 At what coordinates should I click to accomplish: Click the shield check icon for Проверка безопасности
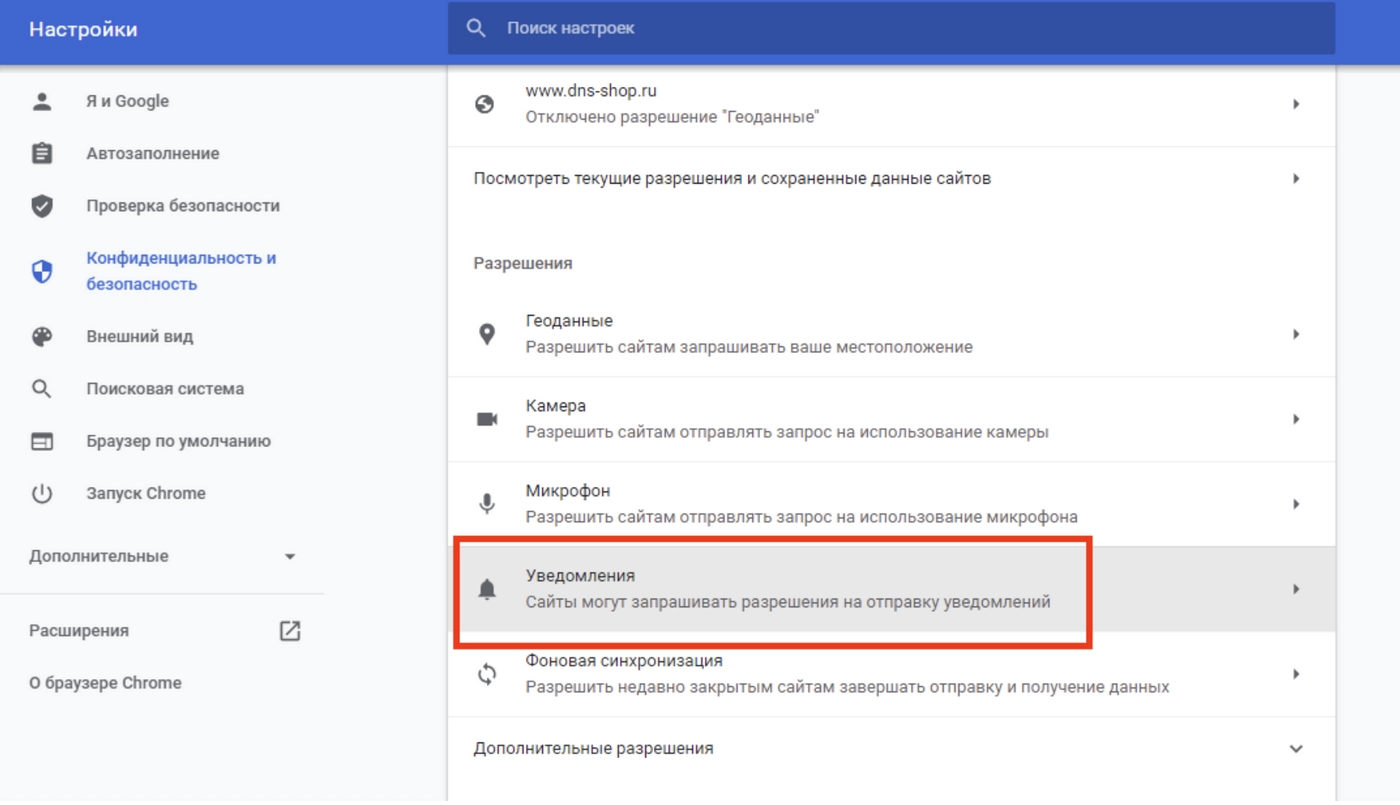[42, 206]
